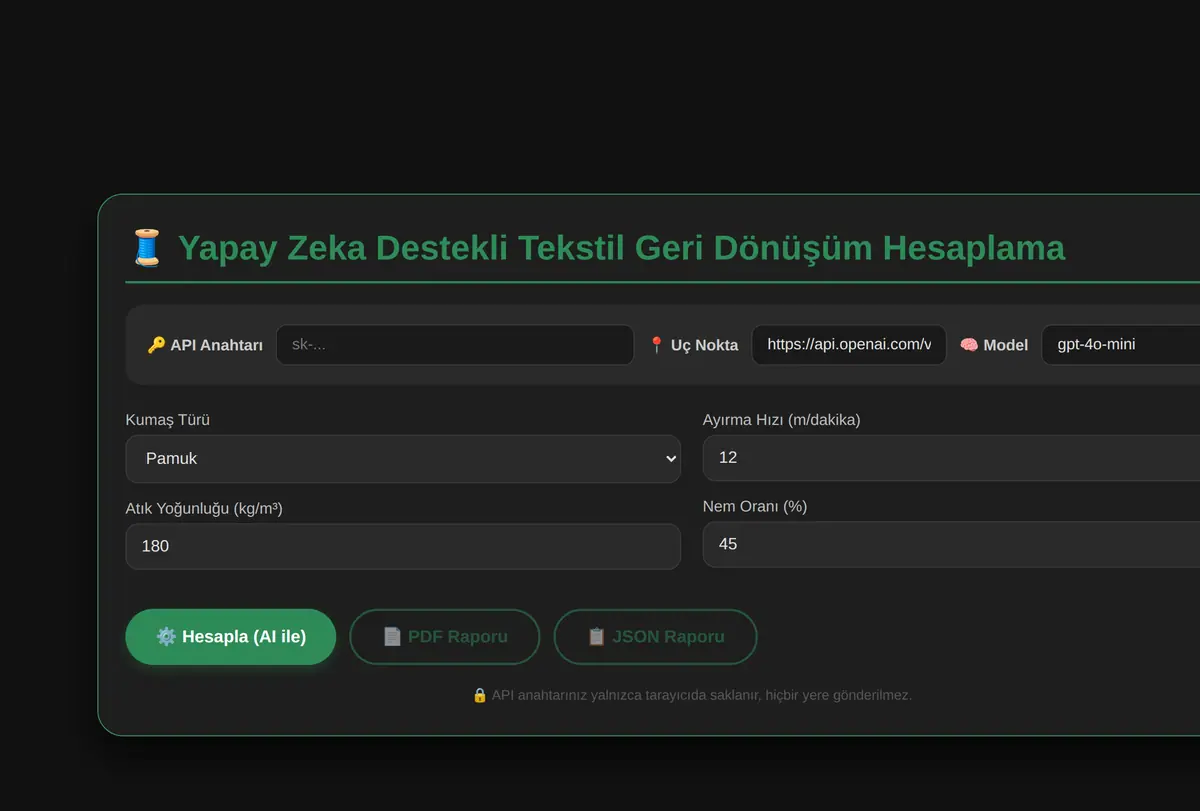Export the JSON Raporu

tap(655, 637)
